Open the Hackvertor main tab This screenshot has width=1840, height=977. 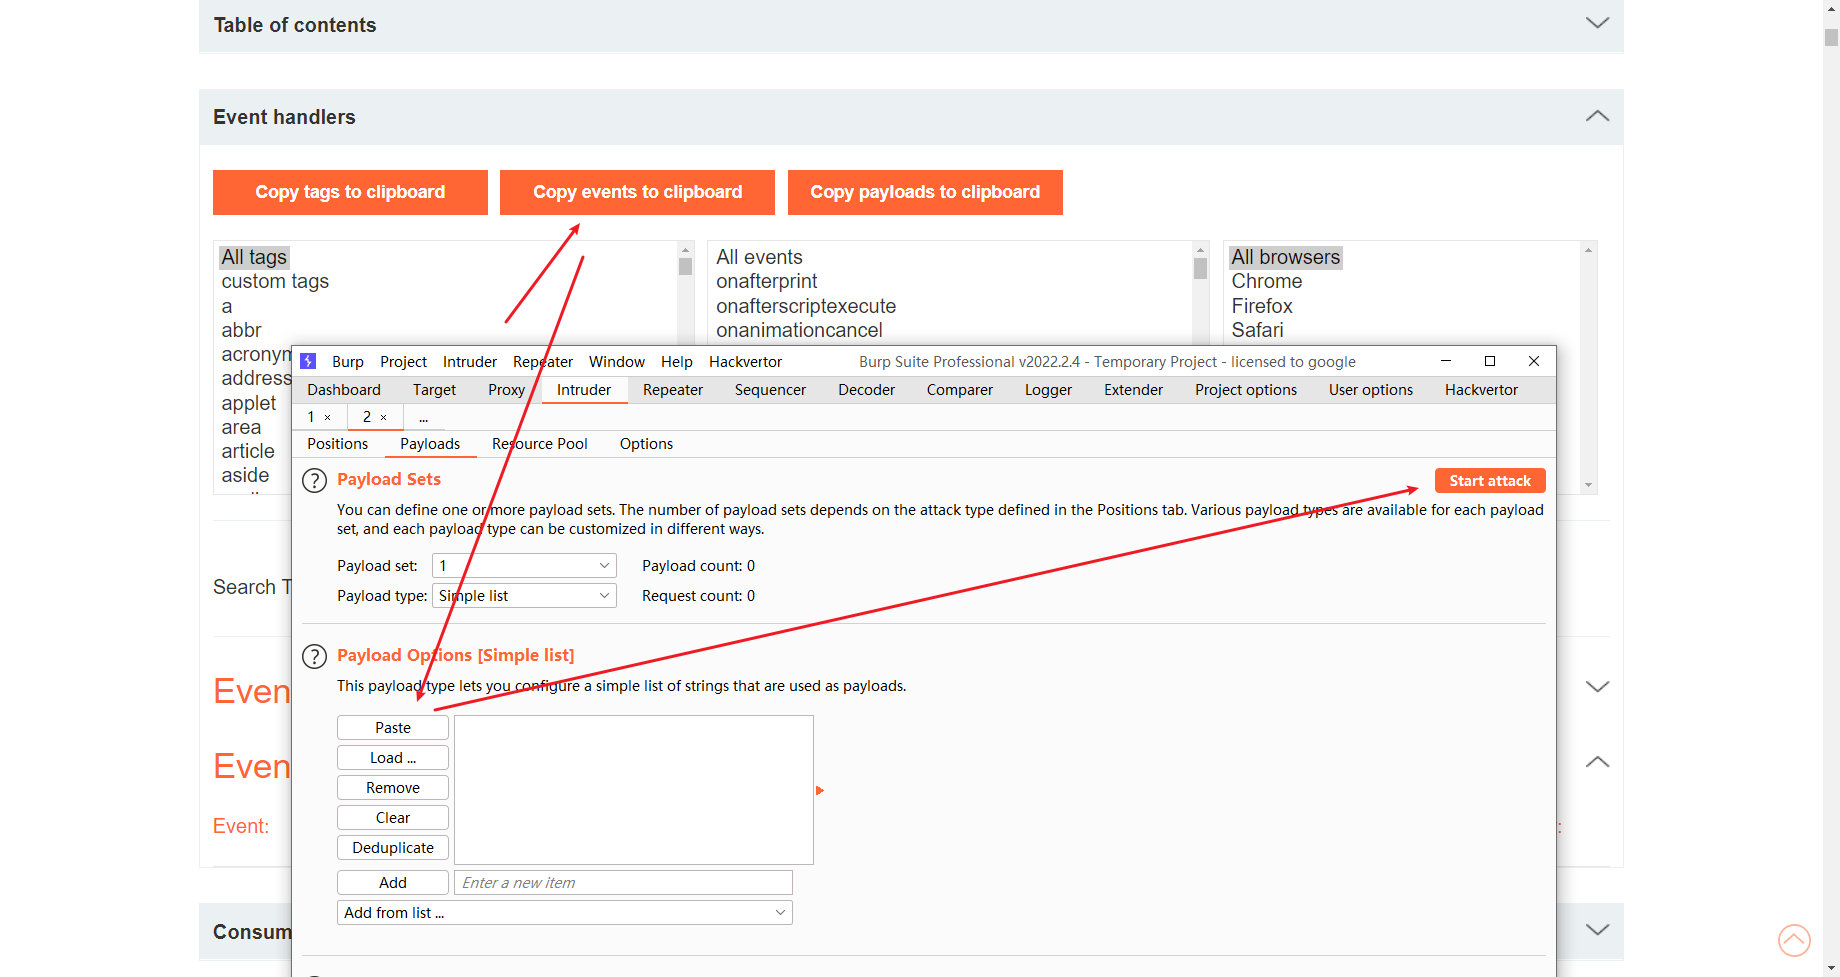1481,390
